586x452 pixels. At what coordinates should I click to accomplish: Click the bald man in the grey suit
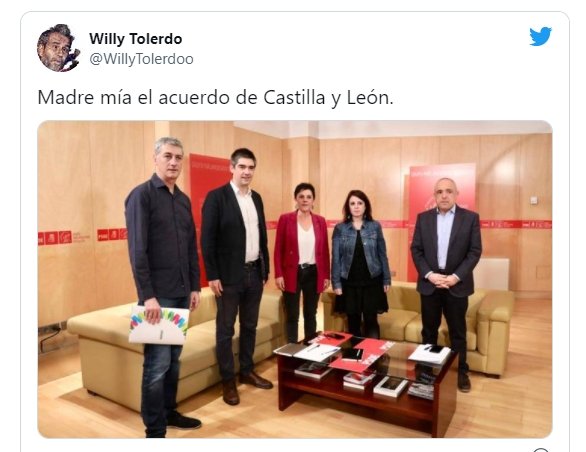[x=446, y=283]
